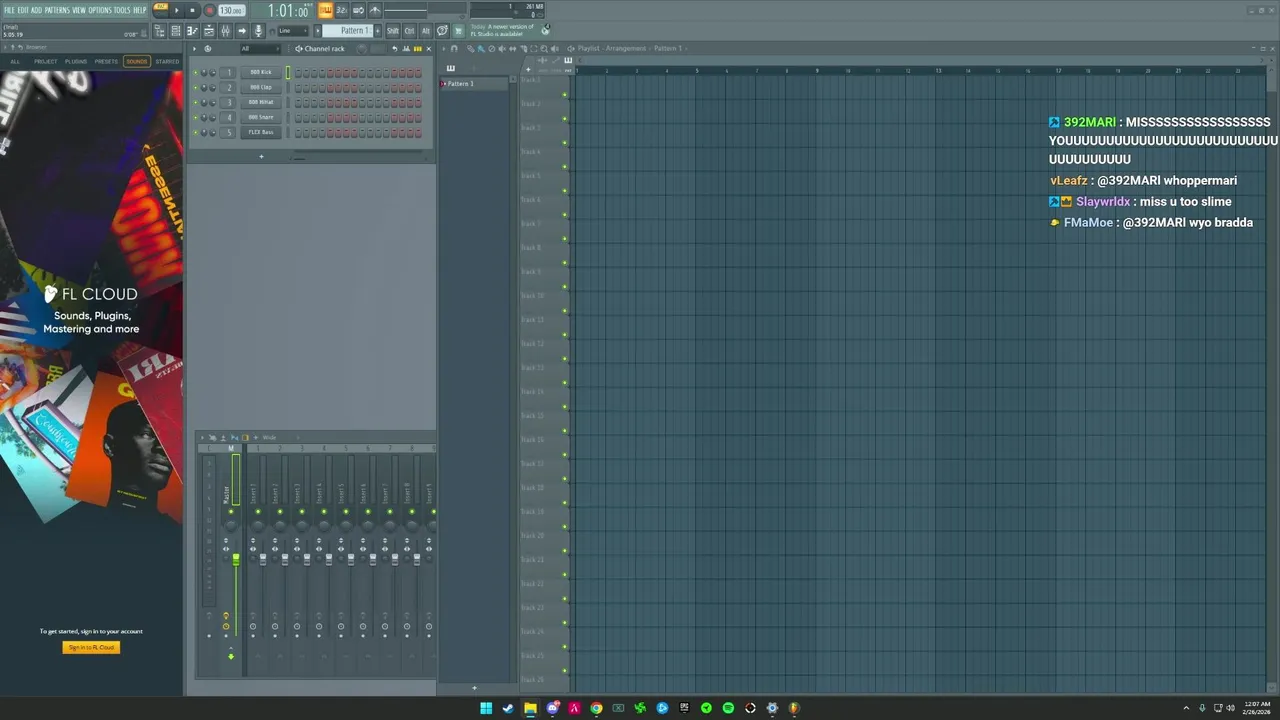1280x720 pixels.
Task: Click the Ctrl key indicator button
Action: 409,31
